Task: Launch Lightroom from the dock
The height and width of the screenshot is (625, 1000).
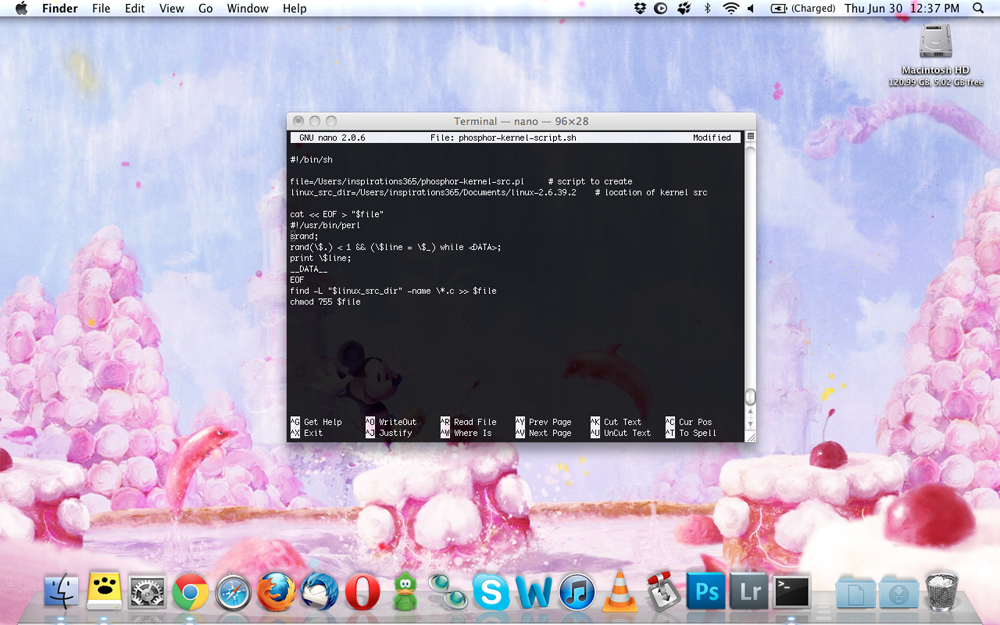Action: 749,591
